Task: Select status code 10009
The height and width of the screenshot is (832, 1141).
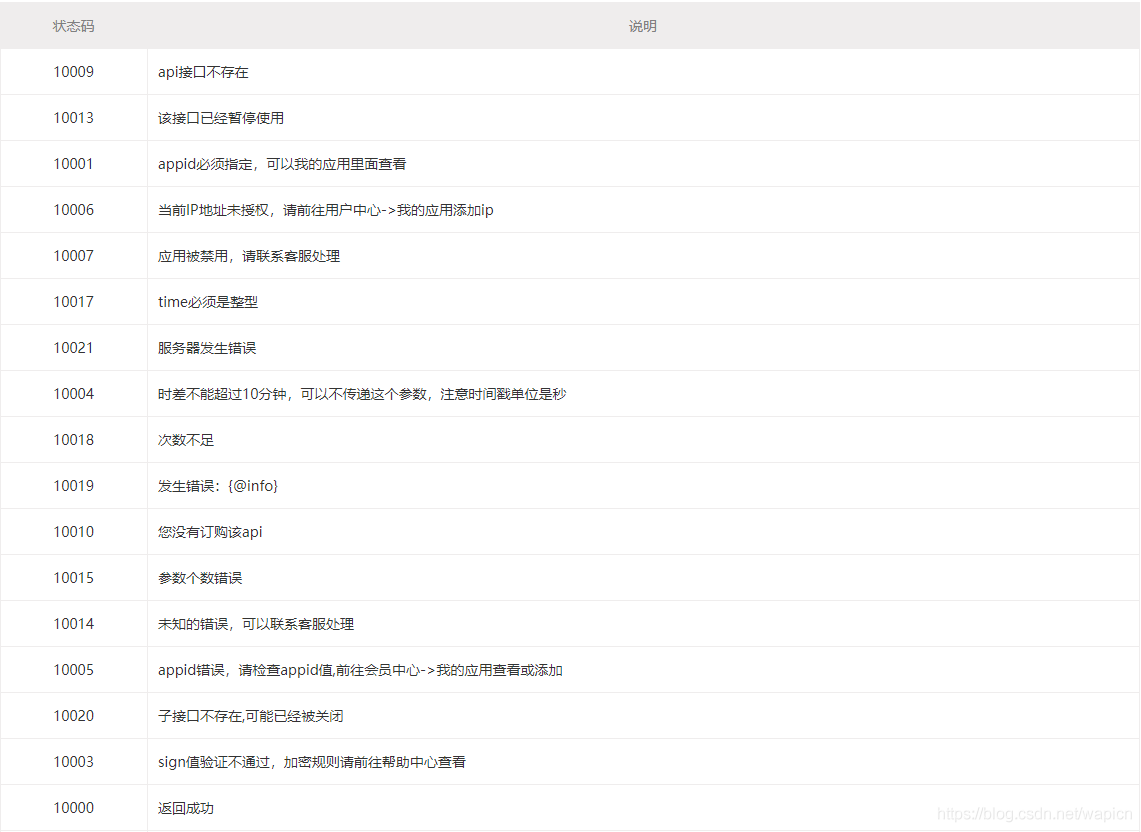Action: pos(73,72)
